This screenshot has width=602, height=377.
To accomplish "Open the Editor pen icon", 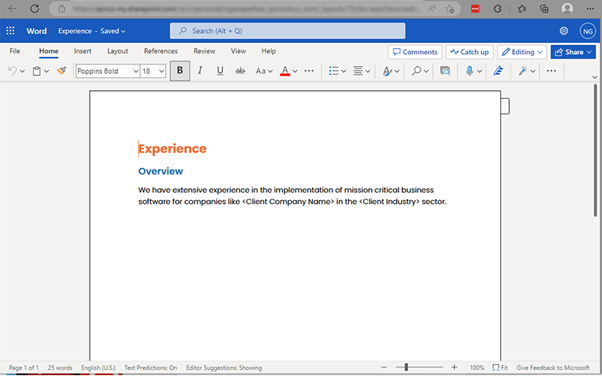I will [498, 71].
